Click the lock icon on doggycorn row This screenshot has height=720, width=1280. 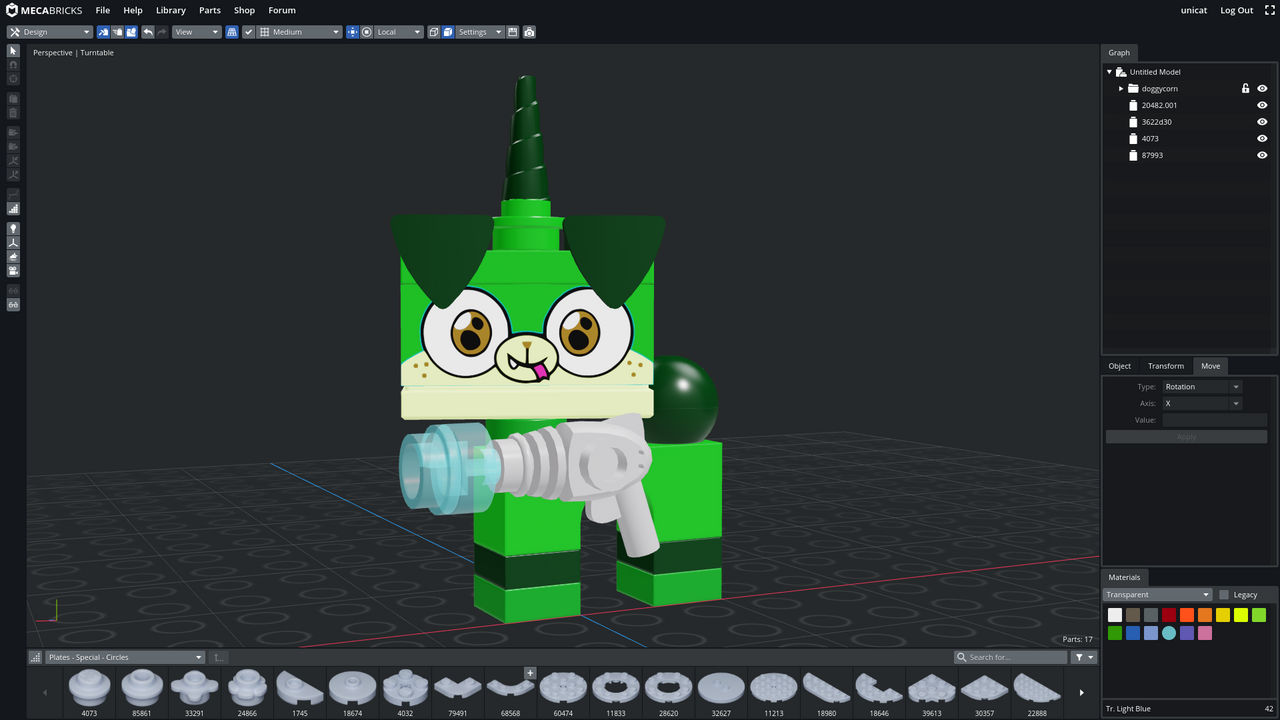(x=1246, y=89)
